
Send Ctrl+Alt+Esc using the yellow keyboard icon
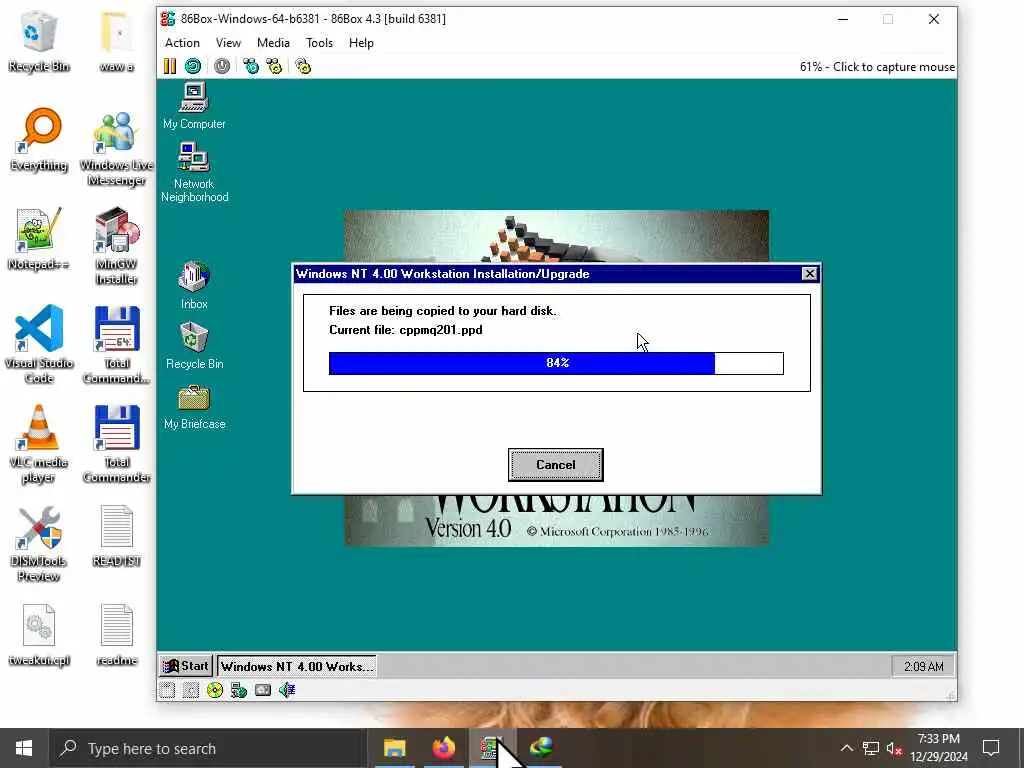274,66
